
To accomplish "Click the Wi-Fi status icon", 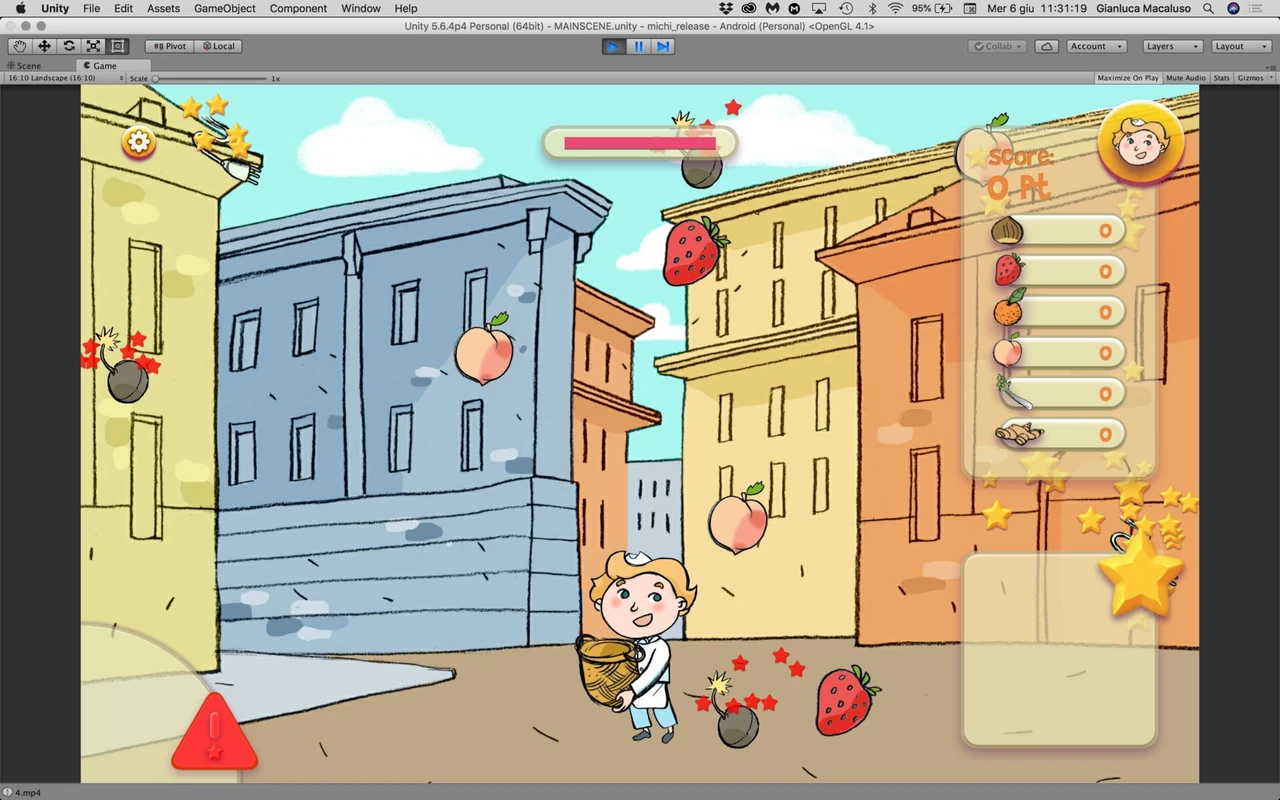I will pos(894,8).
